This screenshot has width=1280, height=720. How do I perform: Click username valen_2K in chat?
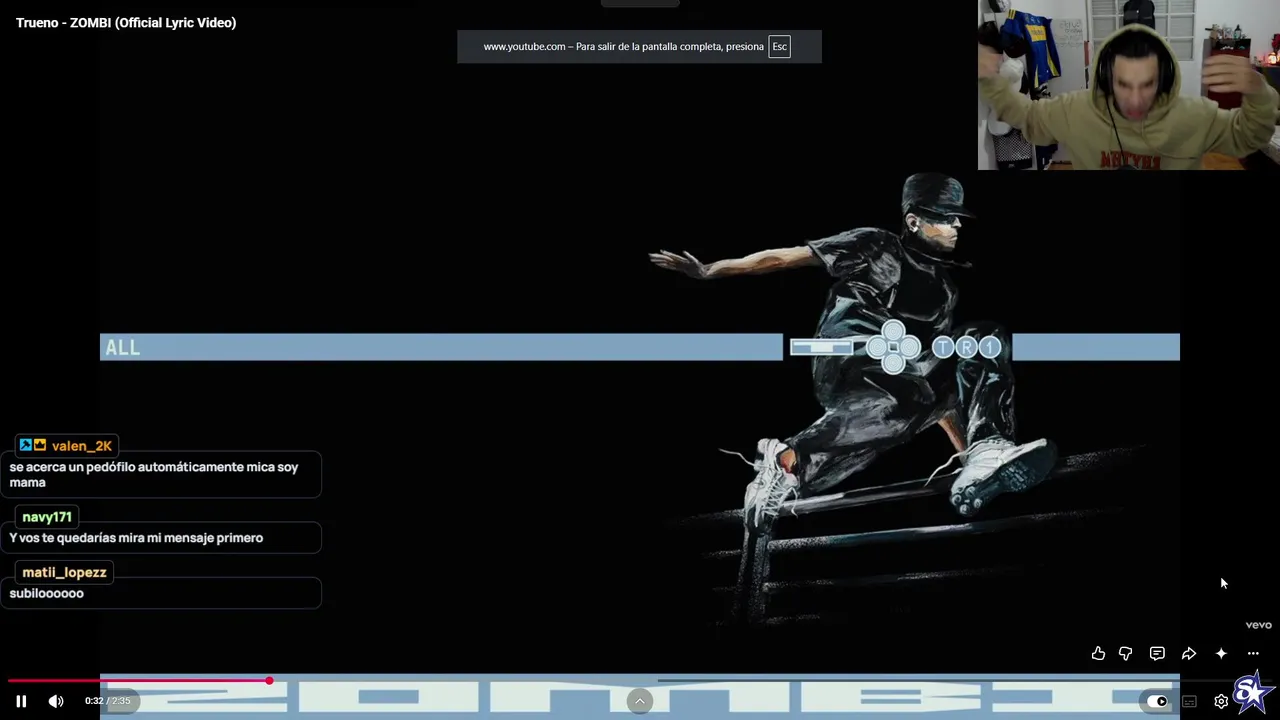click(x=82, y=446)
